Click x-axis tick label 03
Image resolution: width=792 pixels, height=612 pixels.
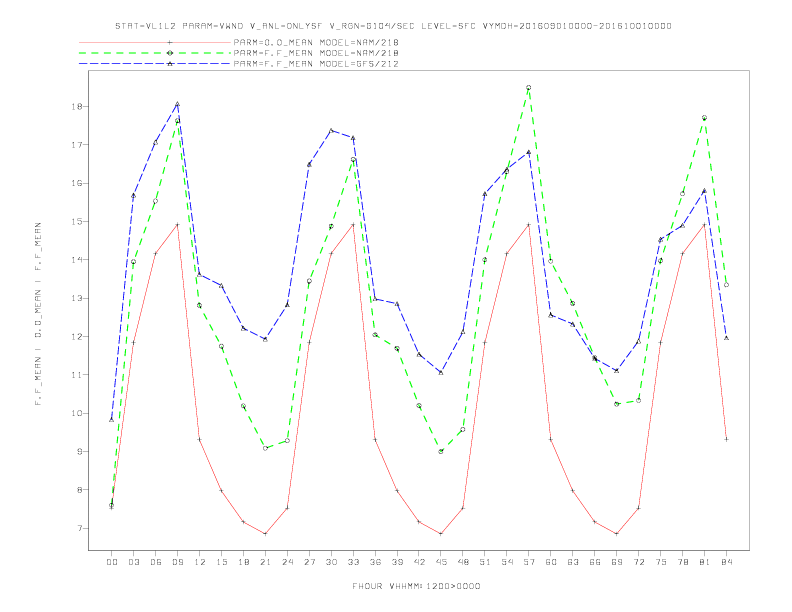pyautogui.click(x=133, y=562)
